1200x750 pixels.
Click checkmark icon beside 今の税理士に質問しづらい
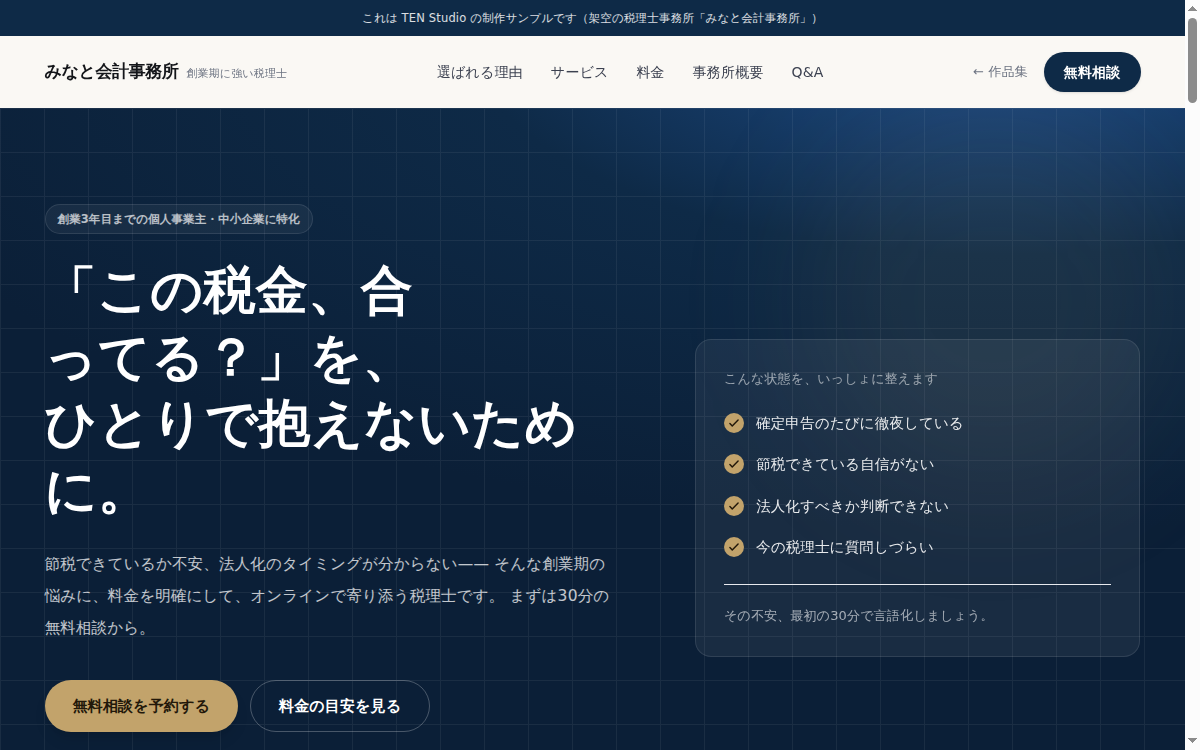pos(734,547)
